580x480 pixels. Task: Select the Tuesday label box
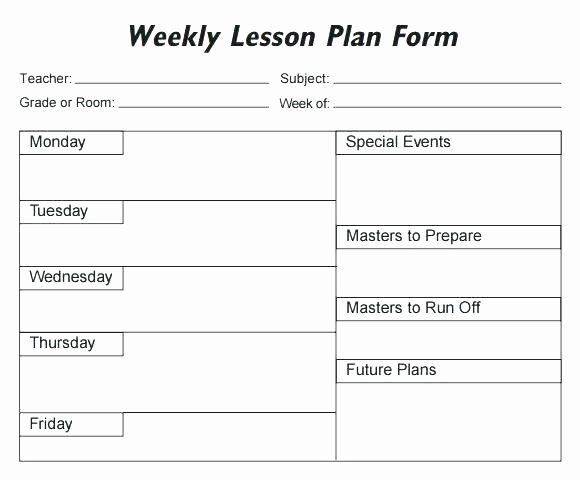71,212
